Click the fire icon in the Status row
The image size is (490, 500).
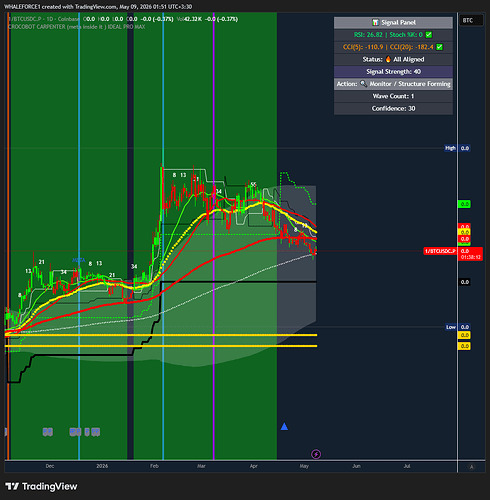(x=388, y=59)
